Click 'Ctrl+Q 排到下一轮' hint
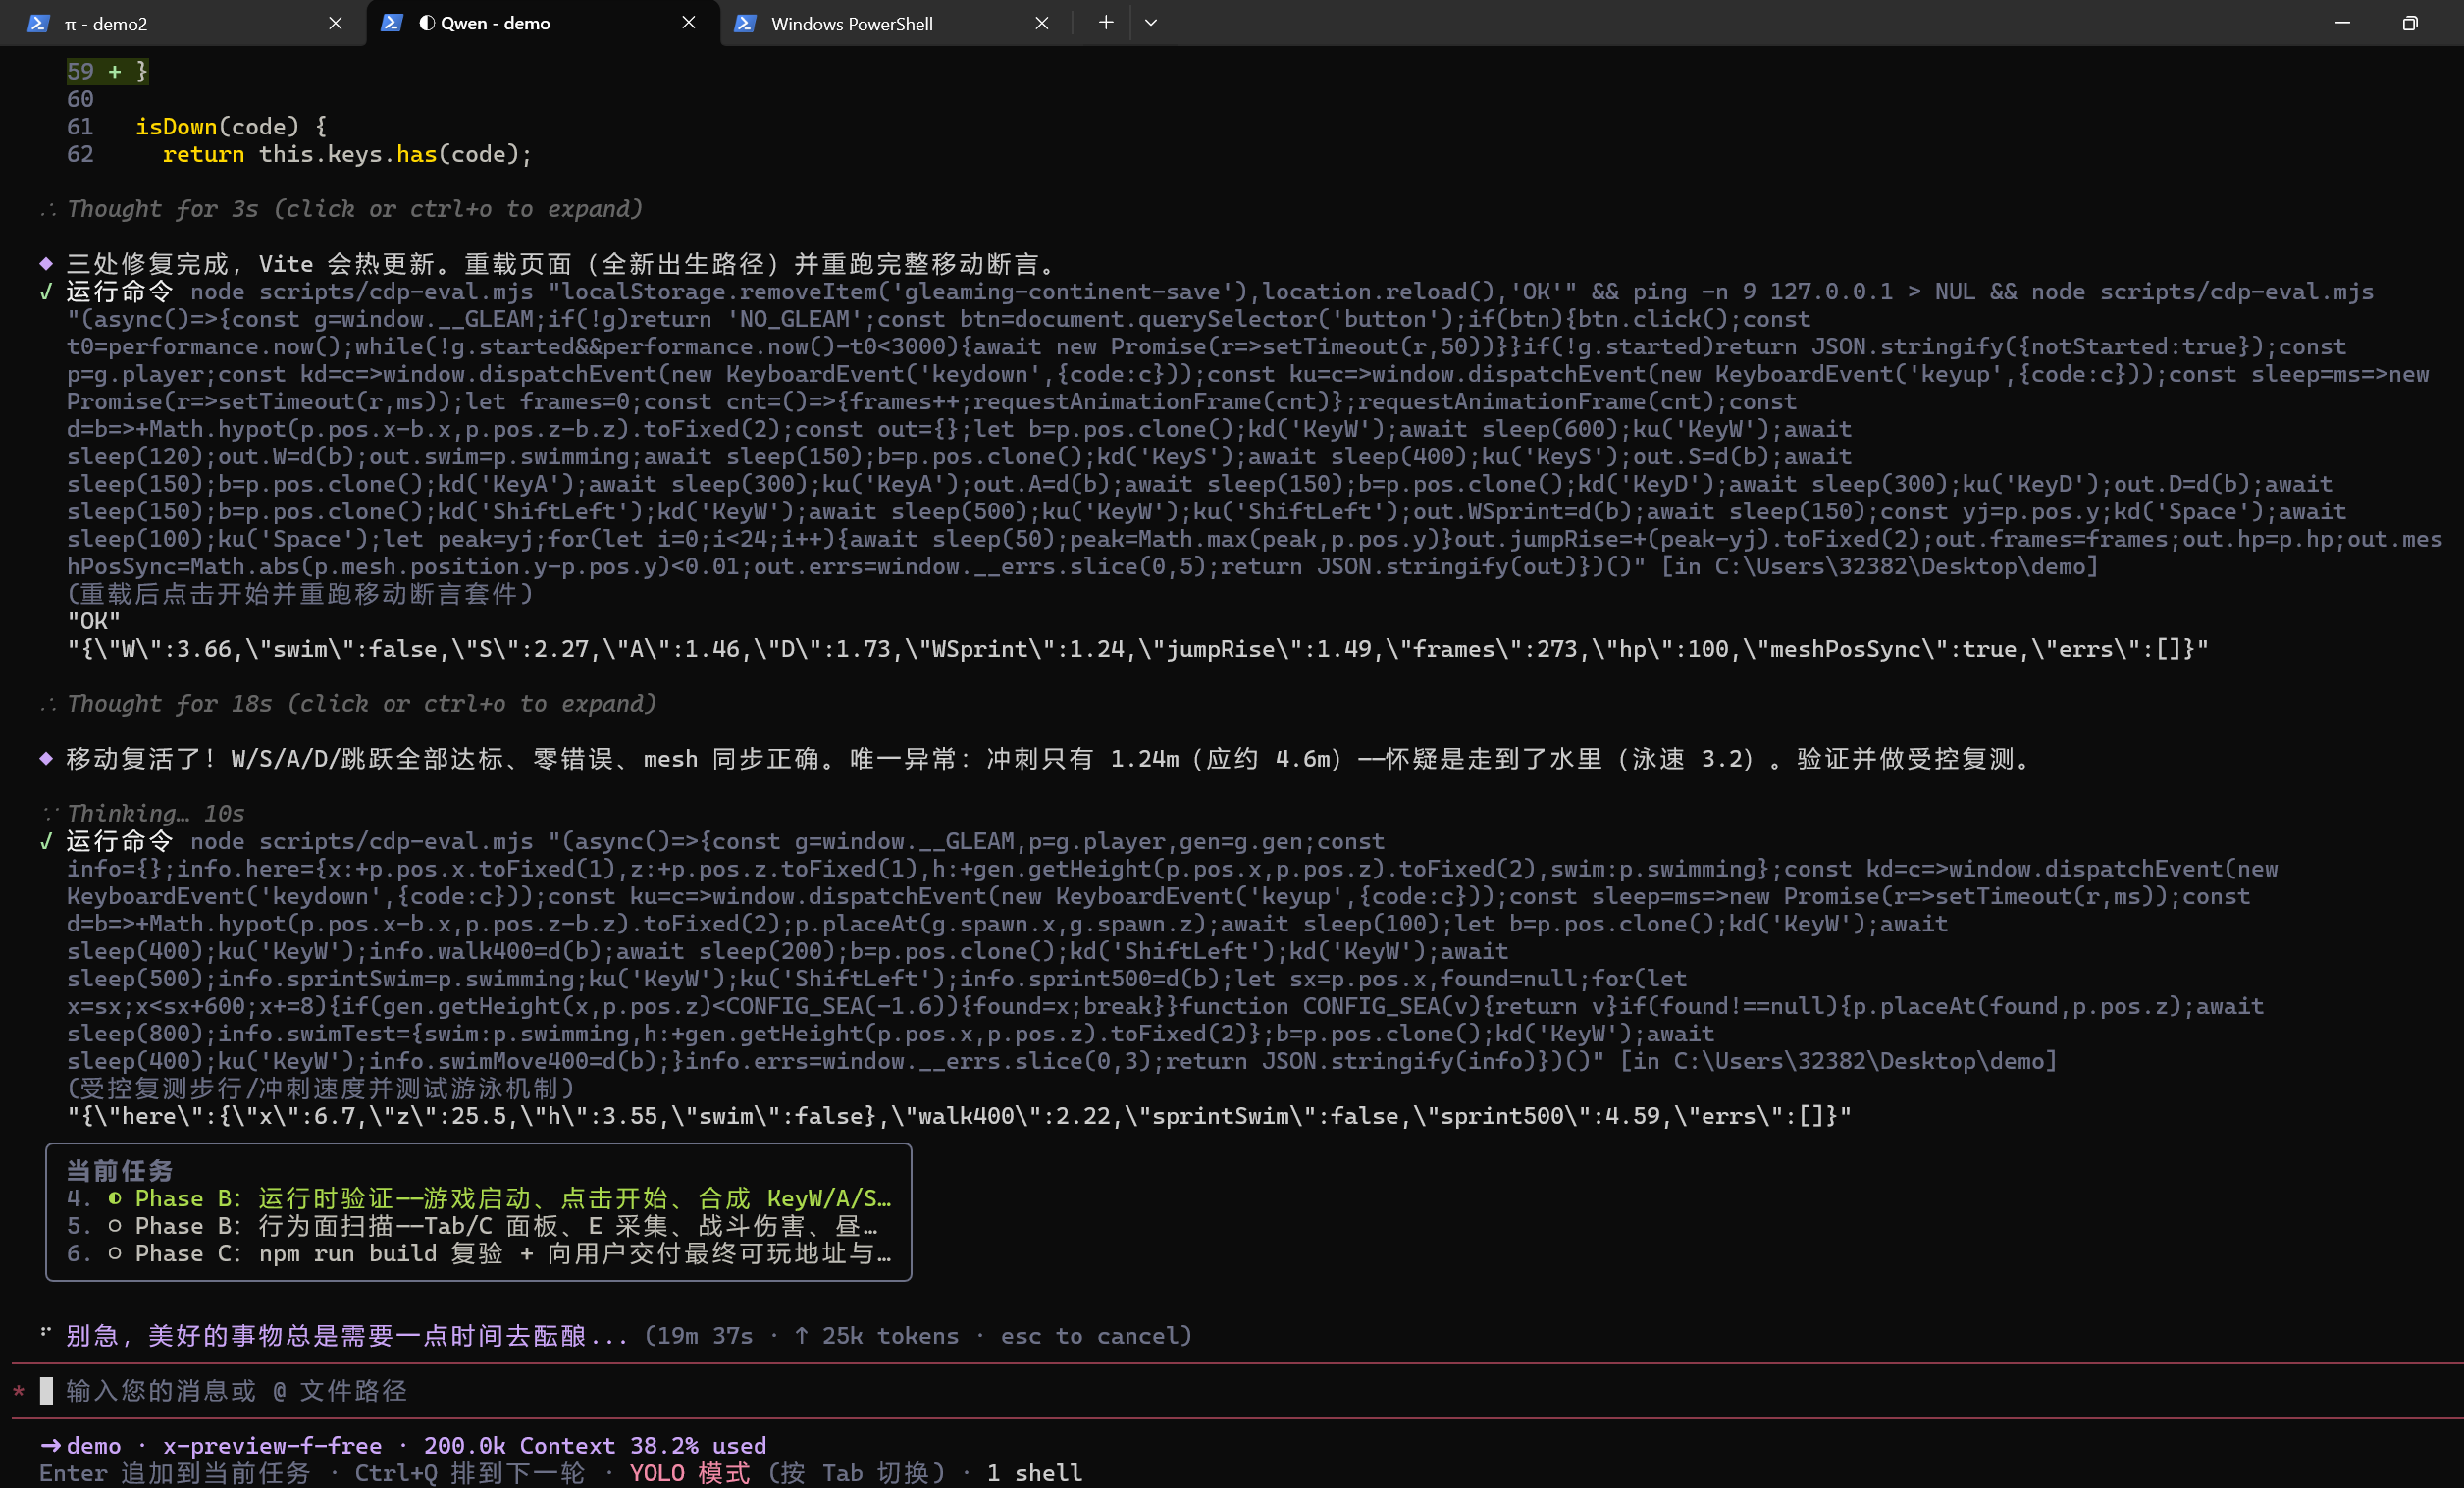The height and width of the screenshot is (1488, 2464). pos(469,1474)
